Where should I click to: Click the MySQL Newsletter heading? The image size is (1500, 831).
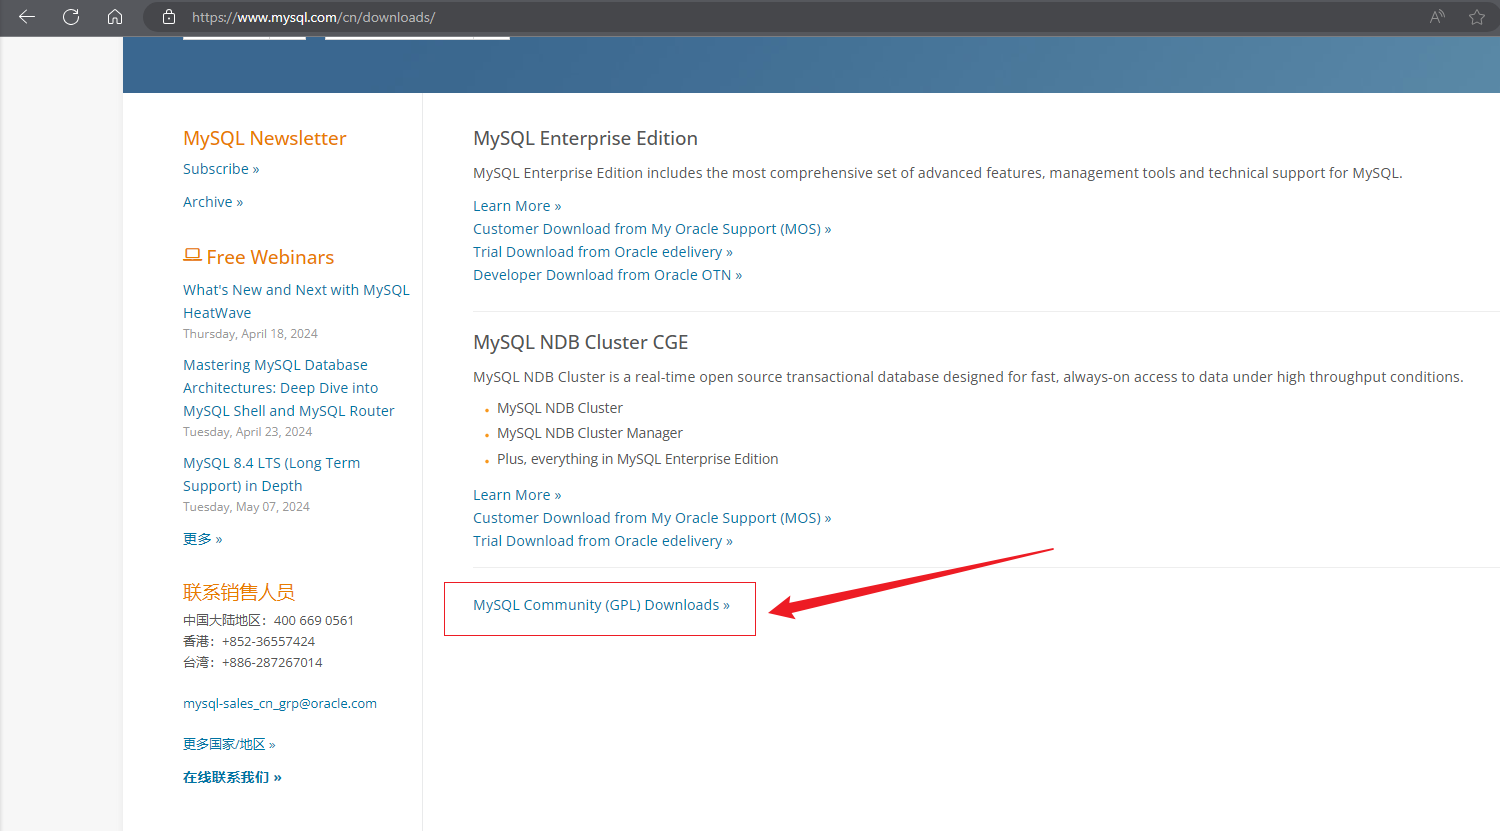pyautogui.click(x=265, y=138)
